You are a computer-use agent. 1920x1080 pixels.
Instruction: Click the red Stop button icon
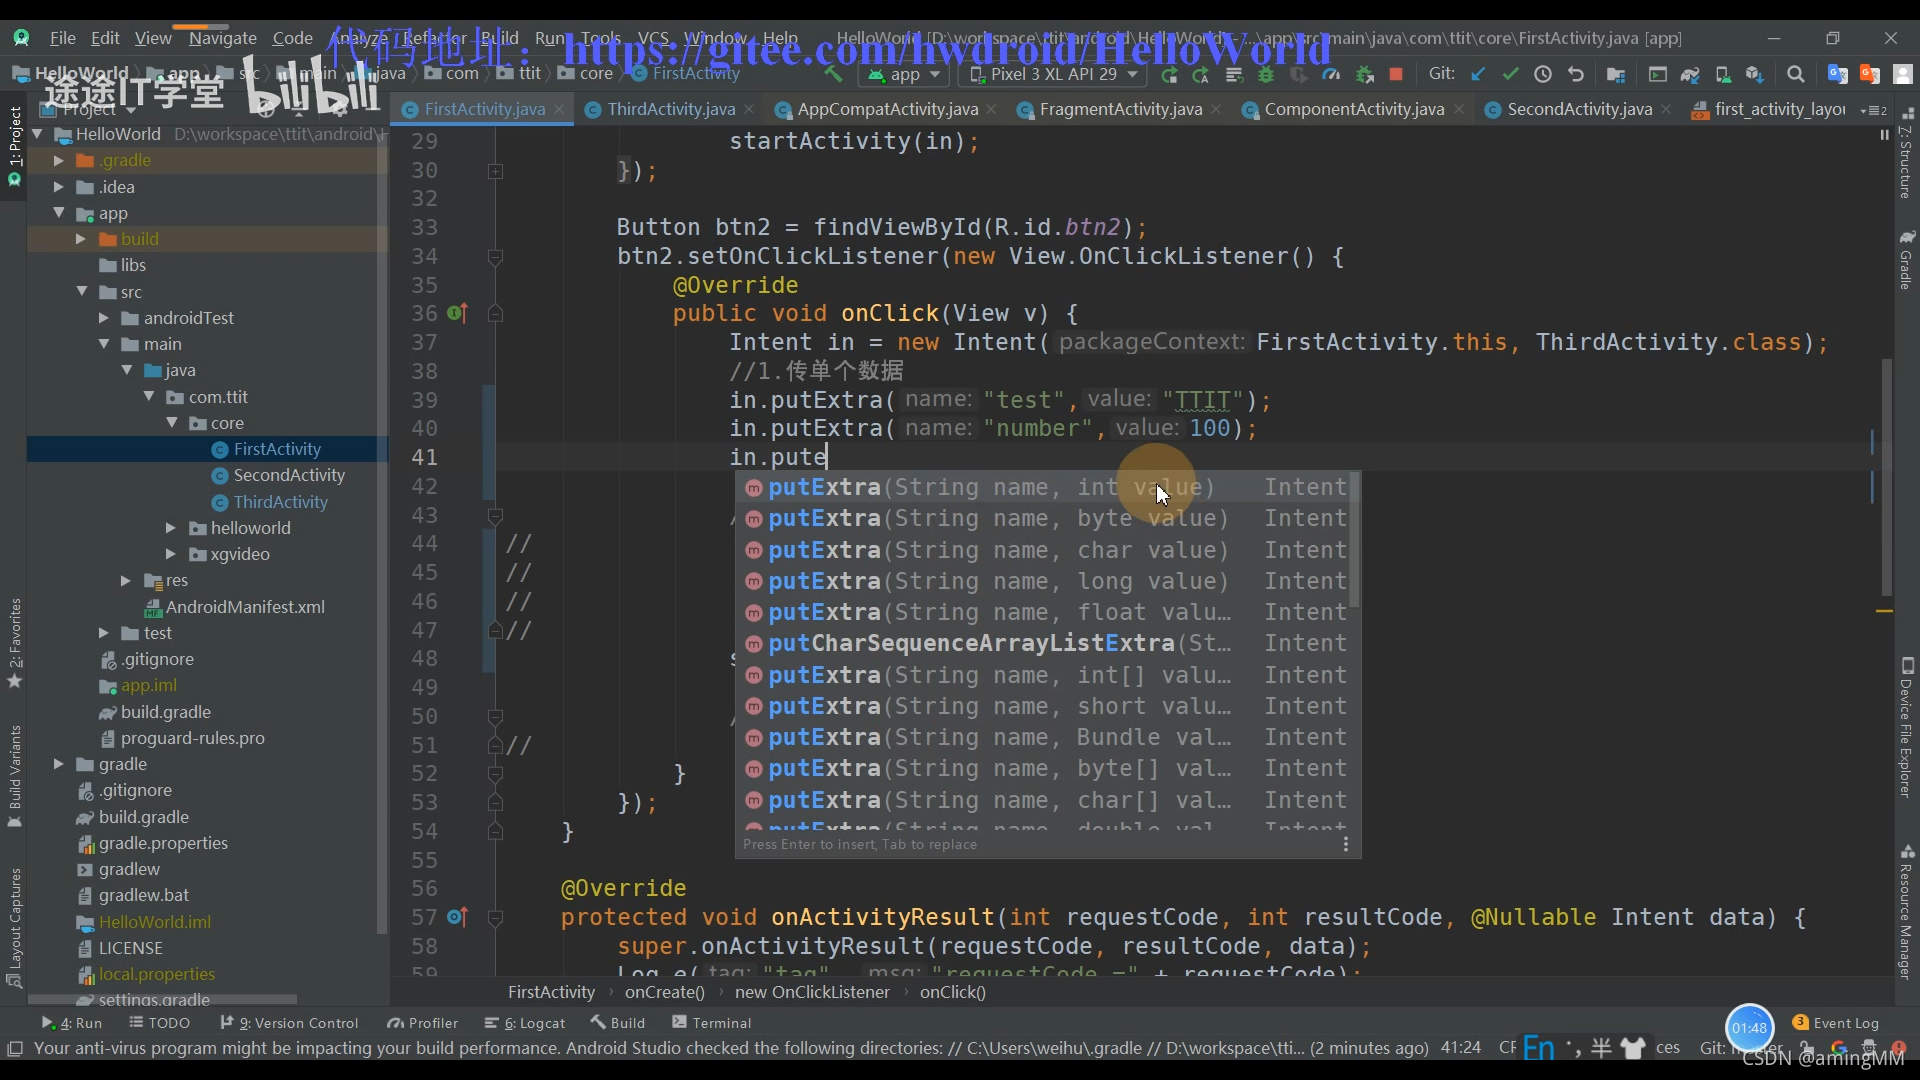(x=1396, y=75)
